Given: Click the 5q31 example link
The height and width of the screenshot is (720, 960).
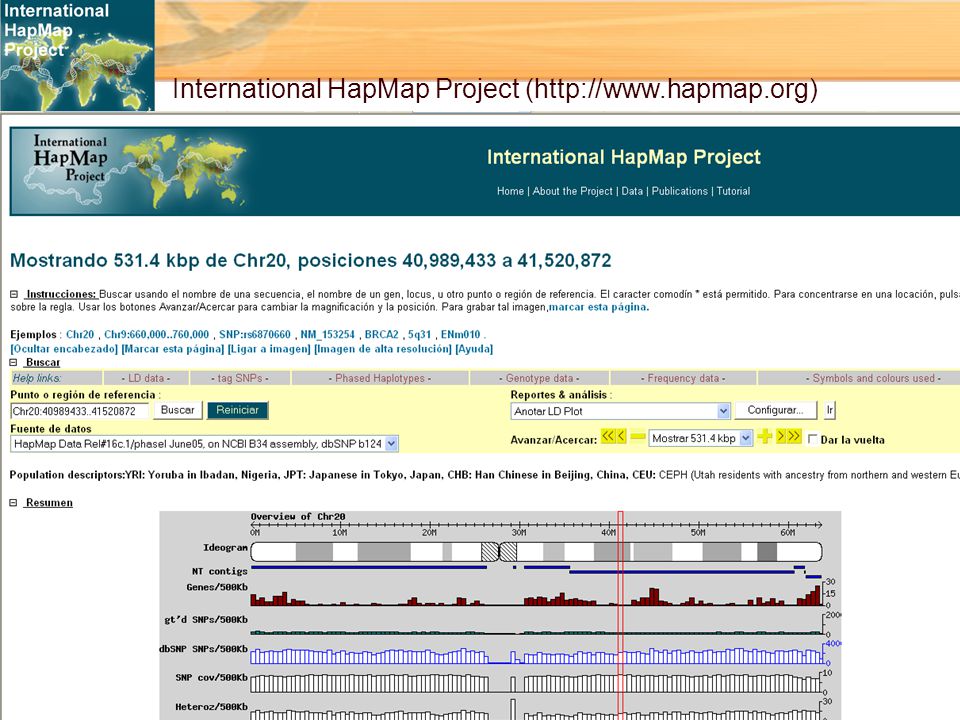Looking at the screenshot, I should (419, 335).
